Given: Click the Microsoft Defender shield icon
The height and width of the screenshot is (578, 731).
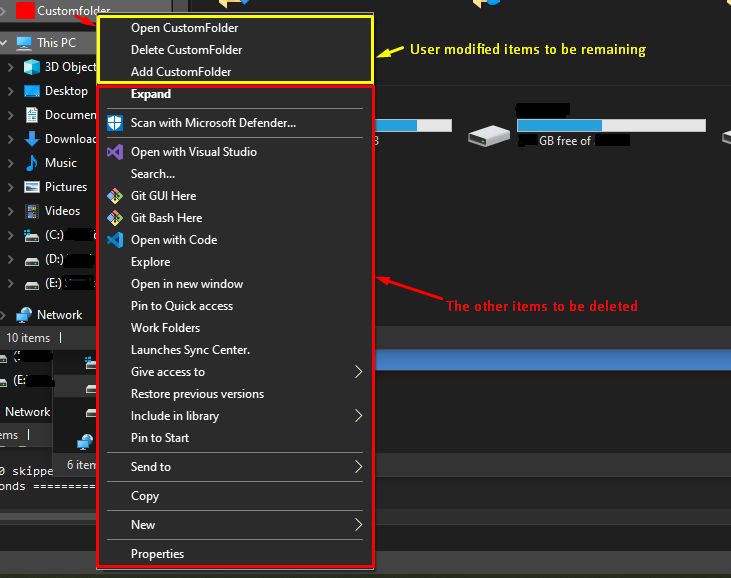Looking at the screenshot, I should pos(115,123).
